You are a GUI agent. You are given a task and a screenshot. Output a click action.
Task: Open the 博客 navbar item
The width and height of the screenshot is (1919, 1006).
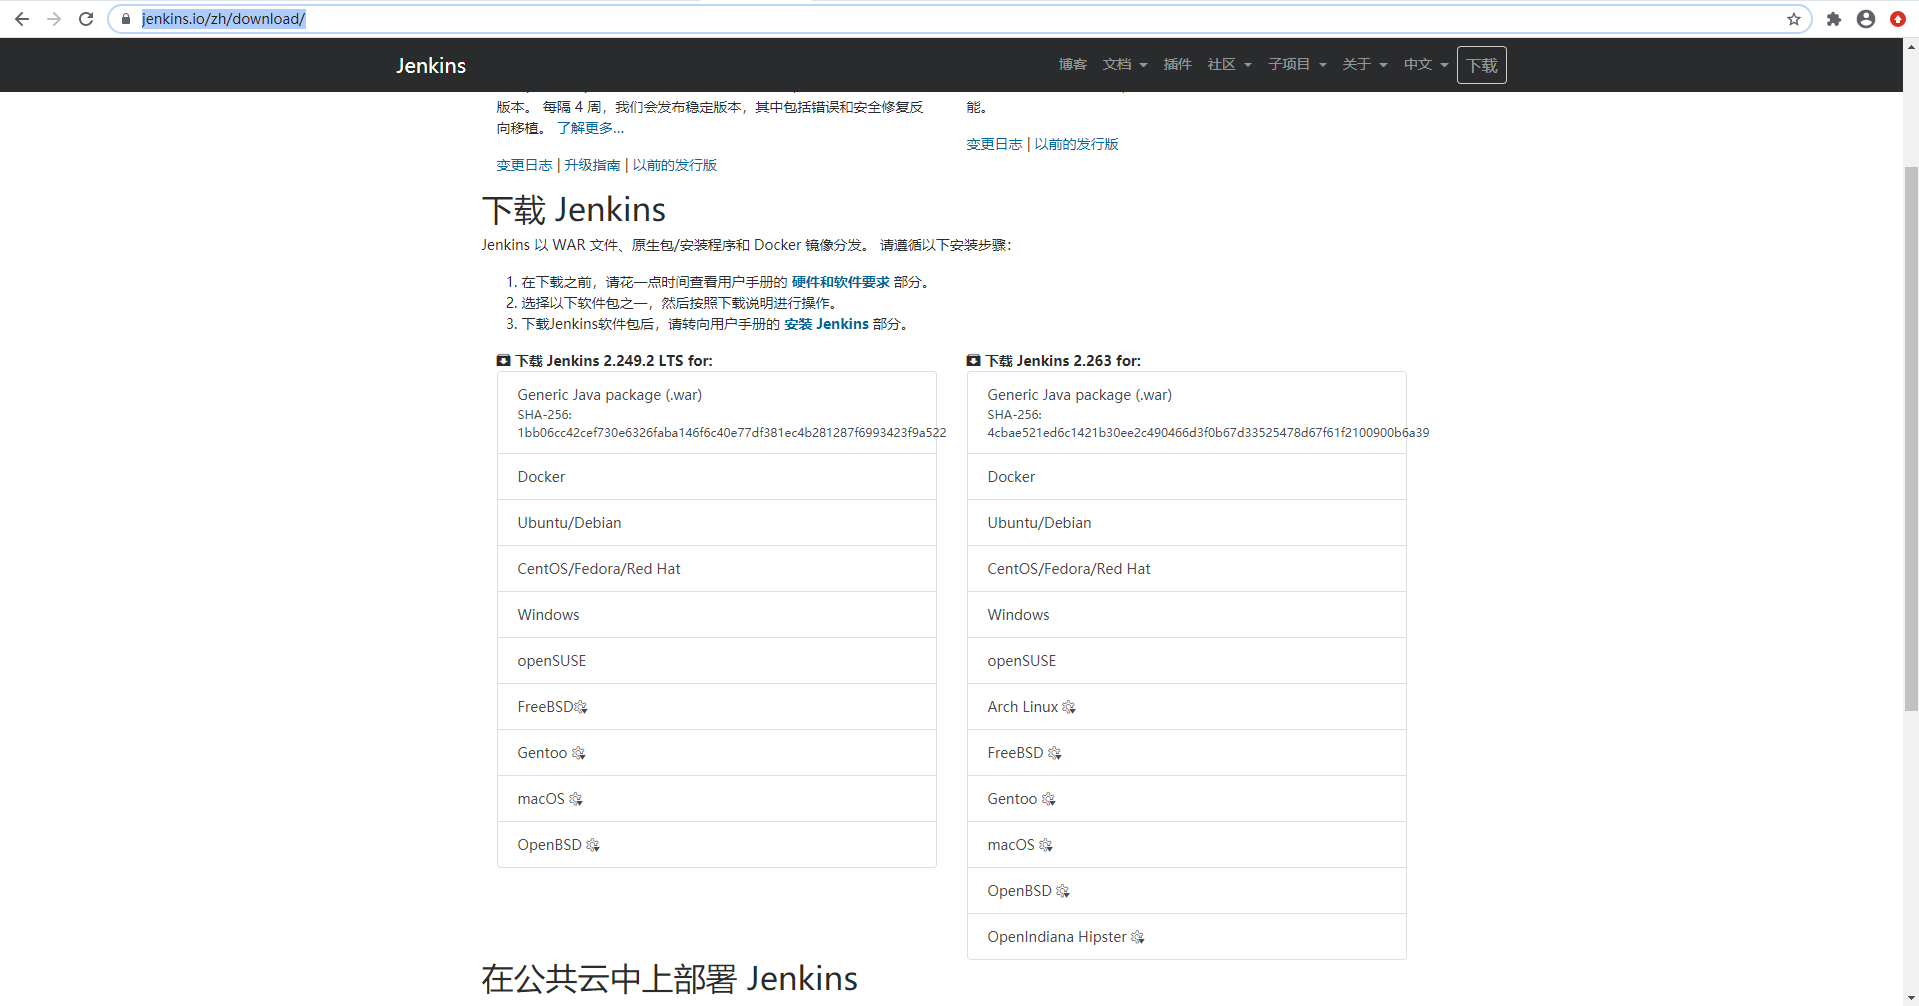1072,64
